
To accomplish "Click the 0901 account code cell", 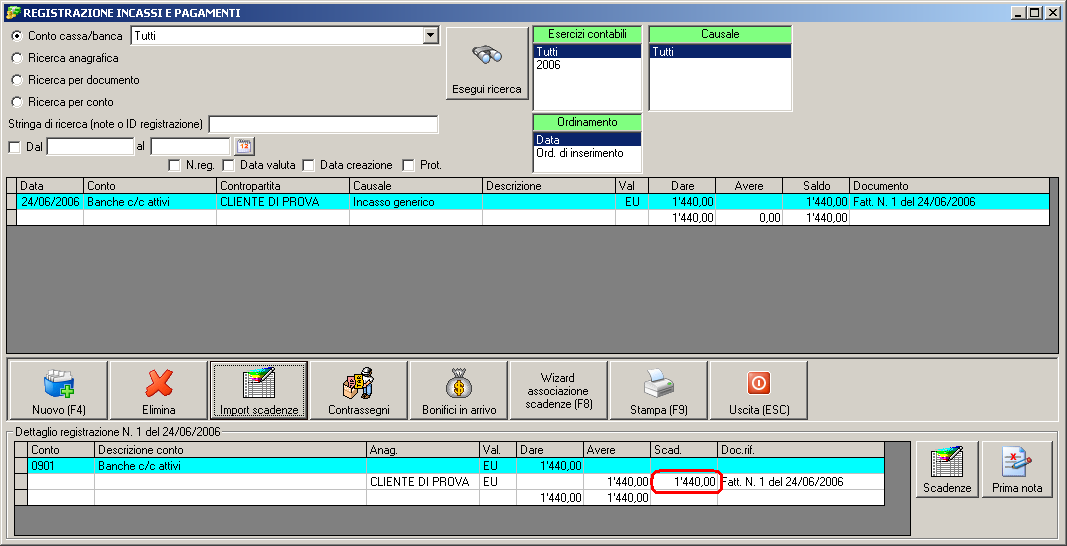I will [61, 466].
